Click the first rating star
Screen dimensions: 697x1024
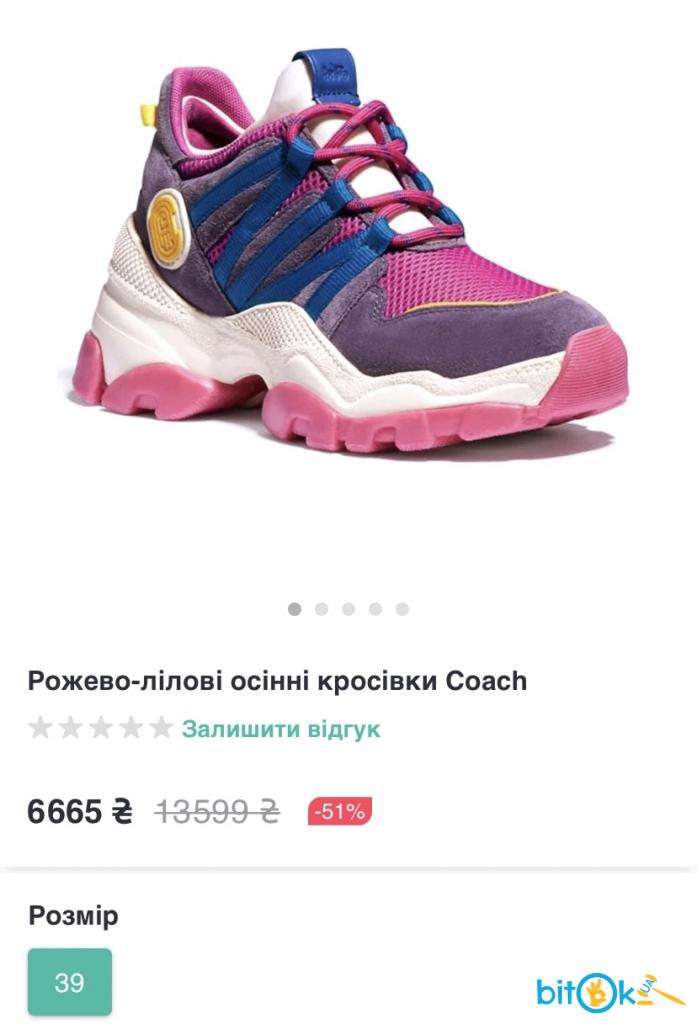[41, 728]
